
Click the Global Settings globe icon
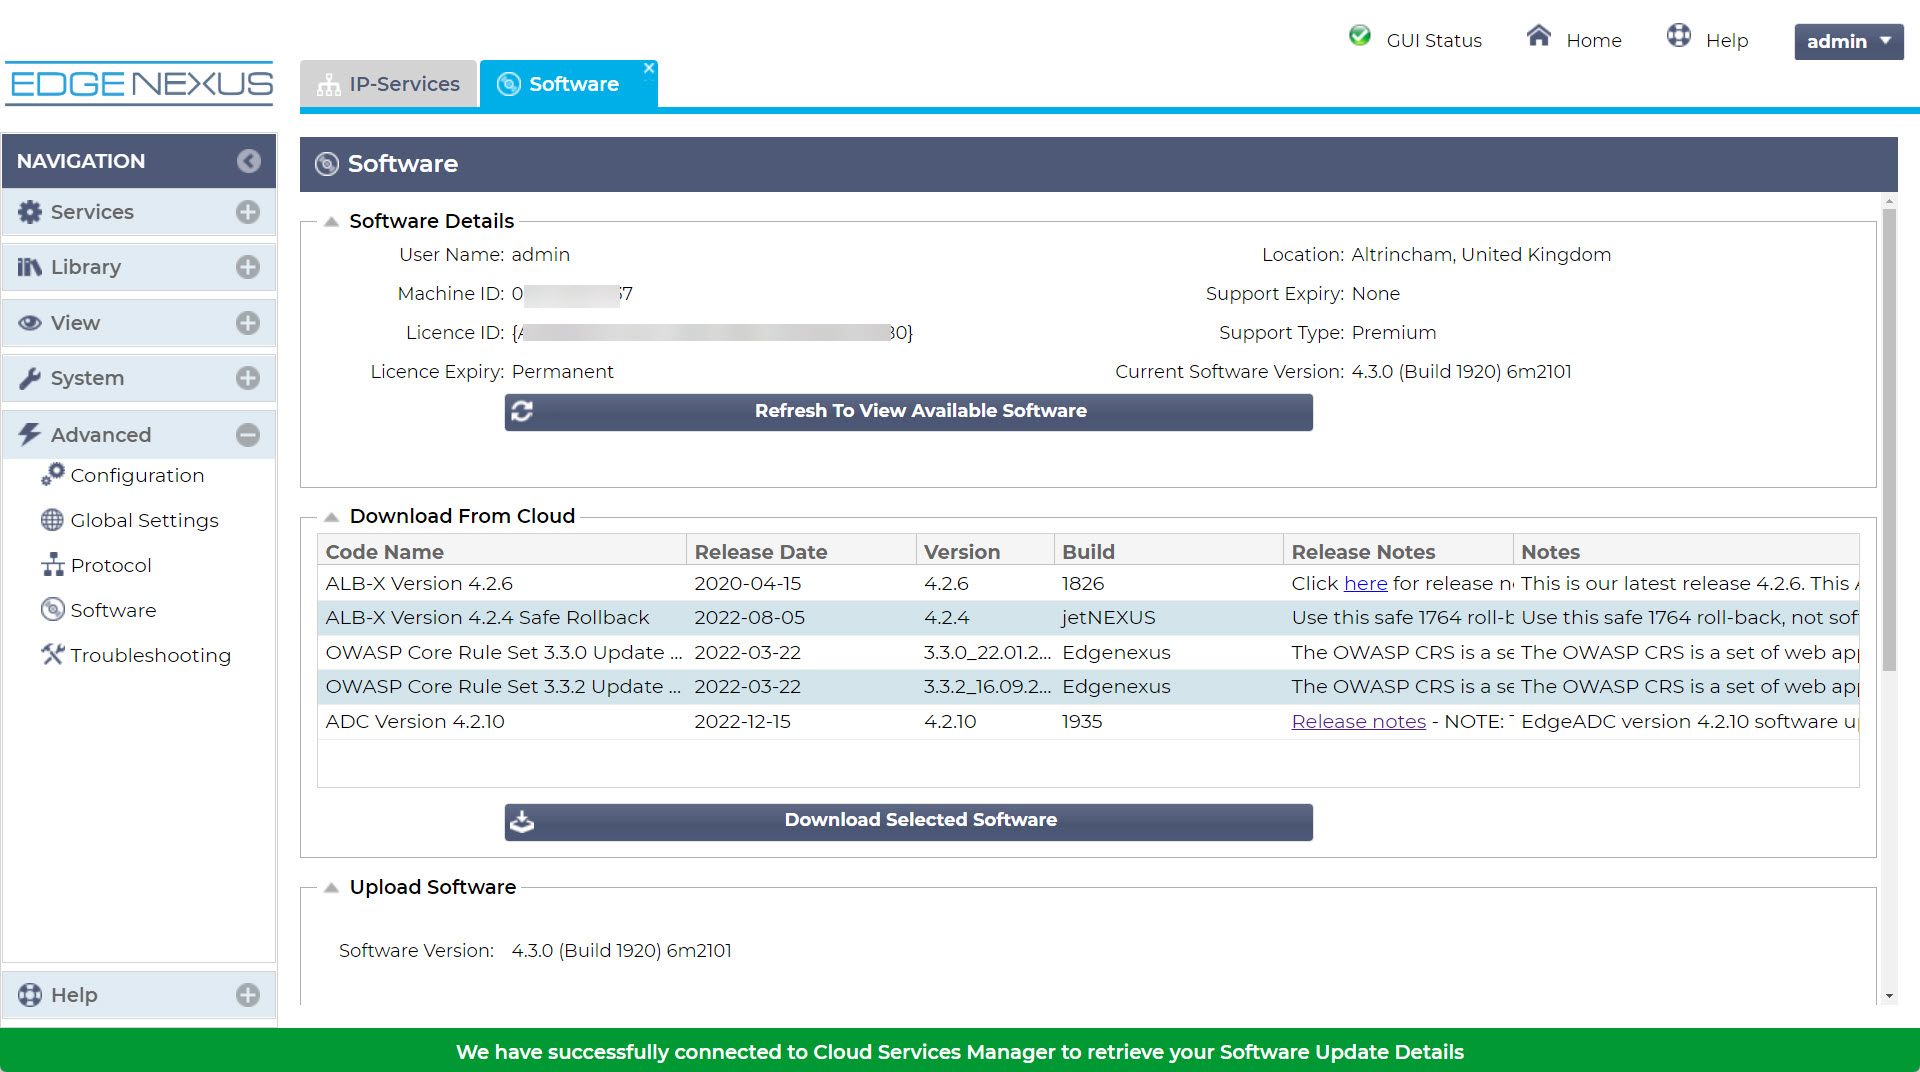[52, 520]
